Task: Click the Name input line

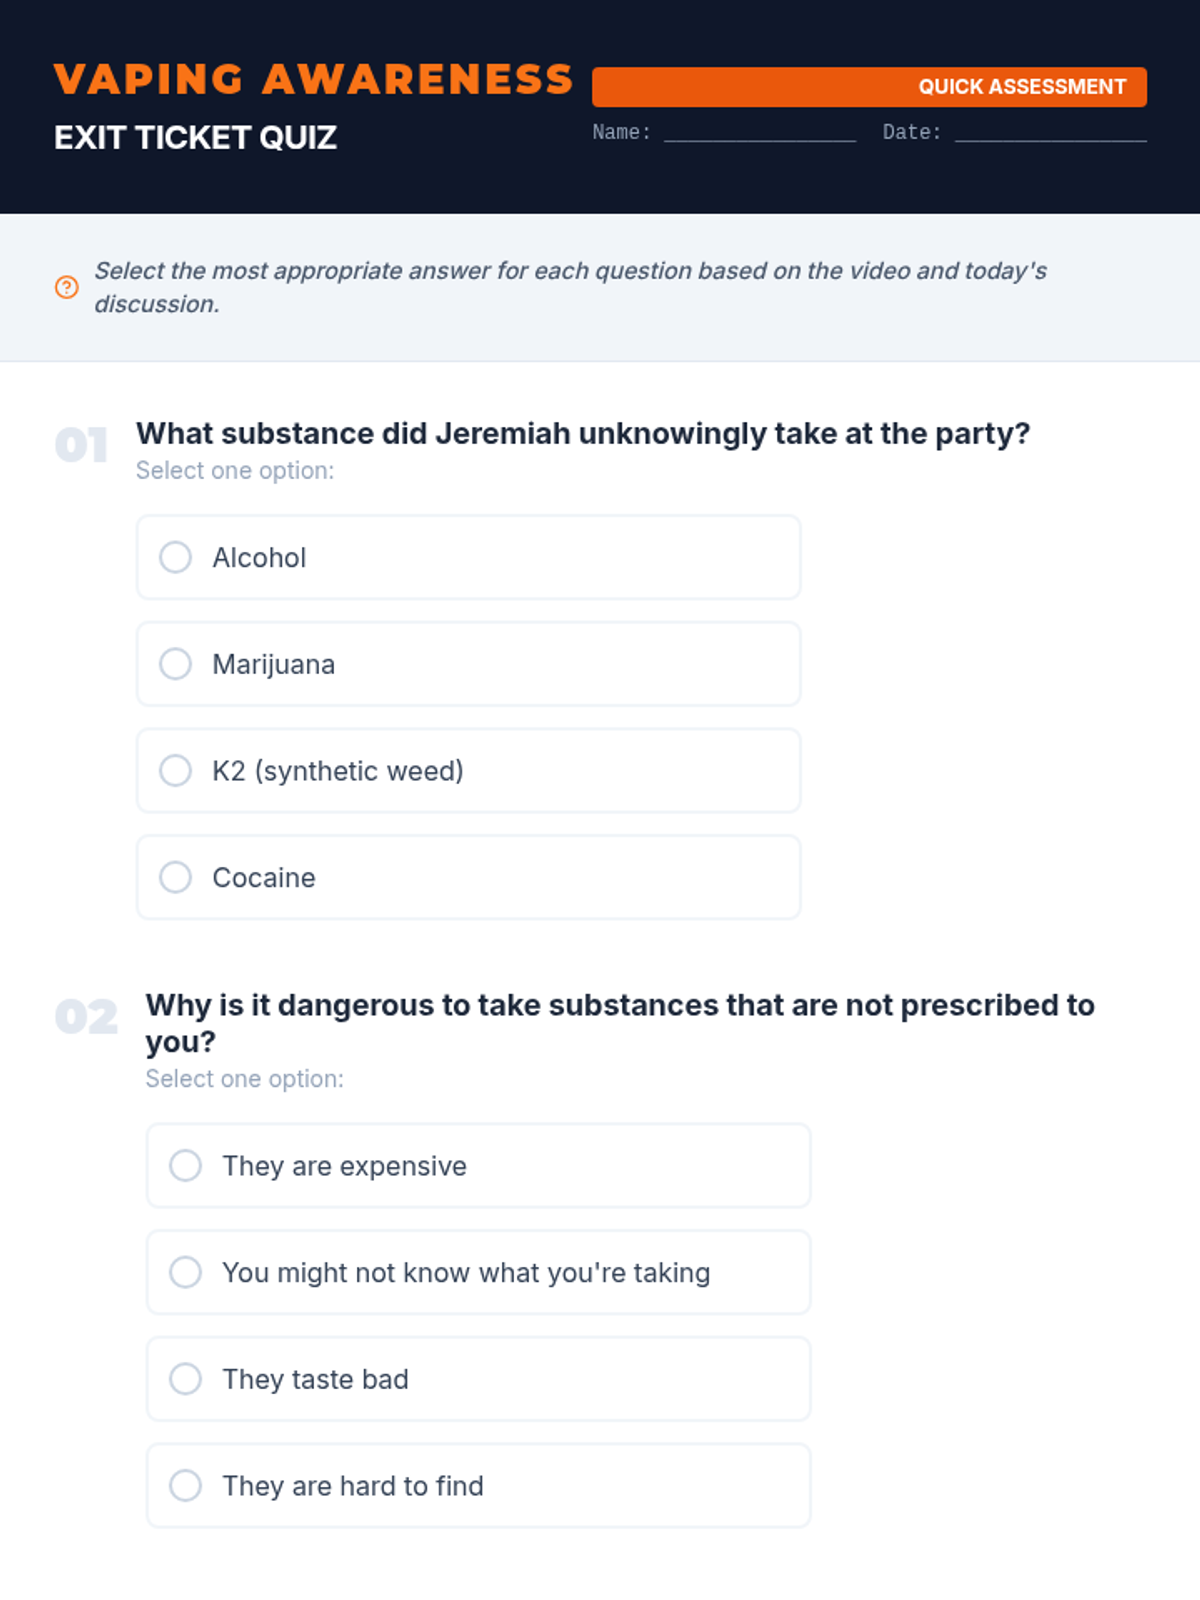Action: (x=759, y=132)
